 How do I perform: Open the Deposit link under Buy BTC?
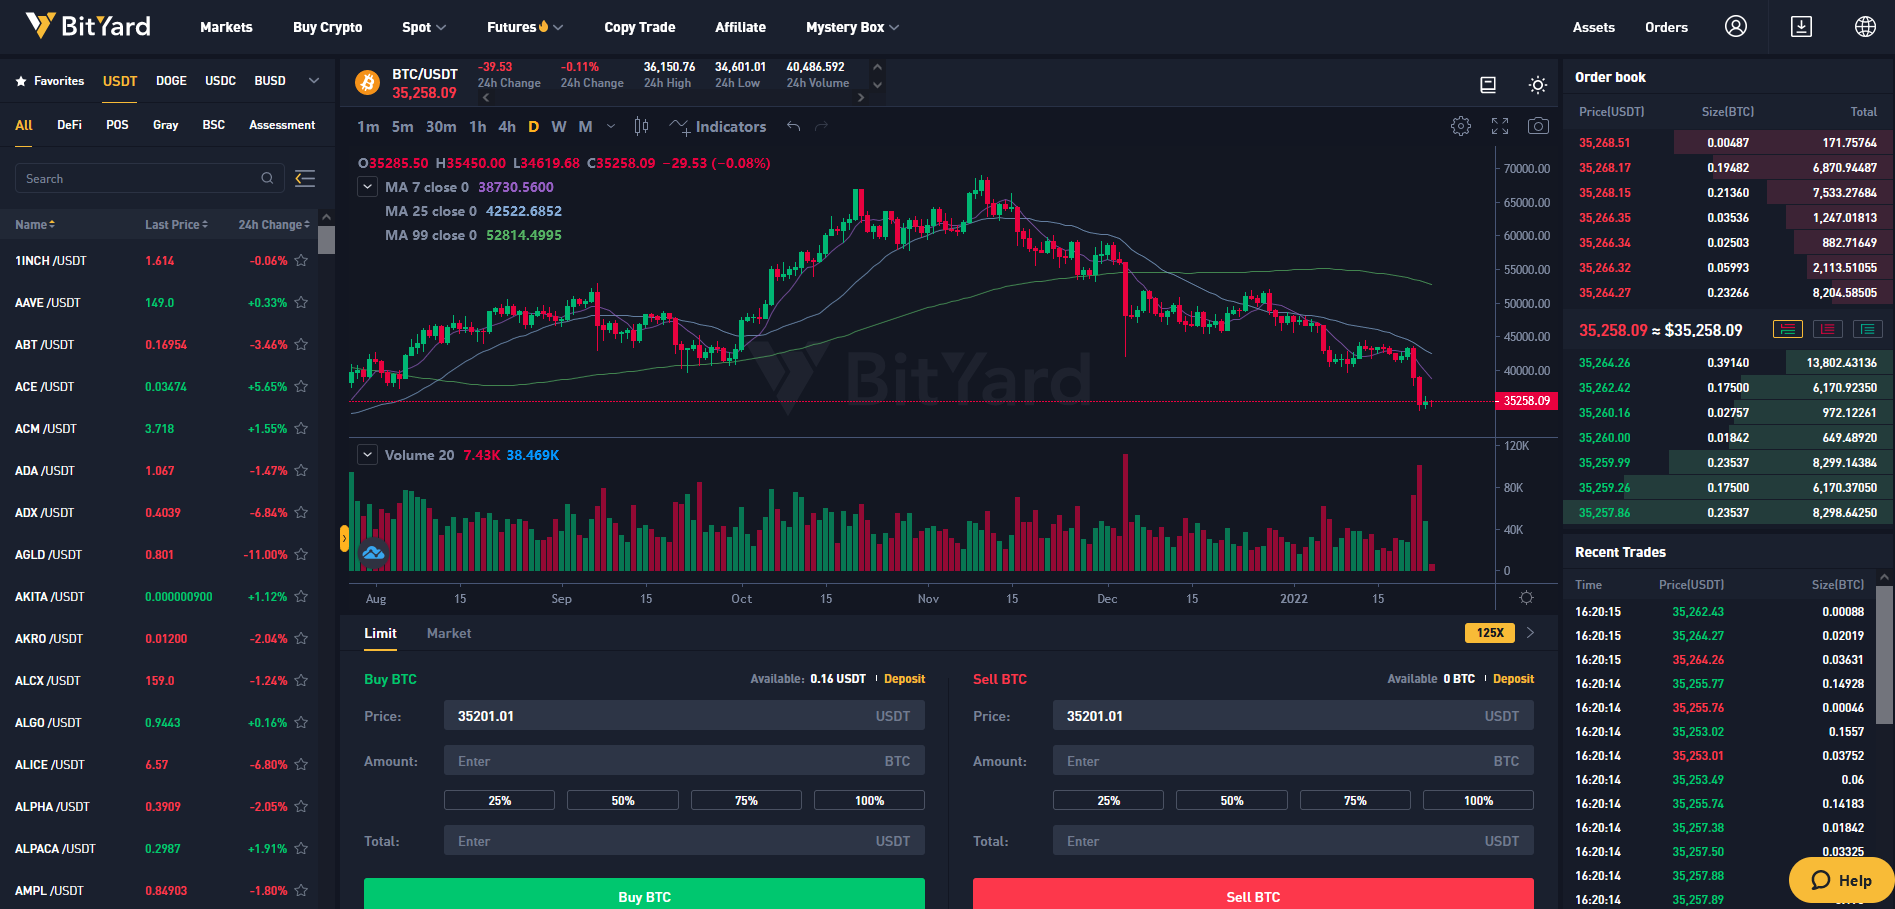(x=904, y=679)
